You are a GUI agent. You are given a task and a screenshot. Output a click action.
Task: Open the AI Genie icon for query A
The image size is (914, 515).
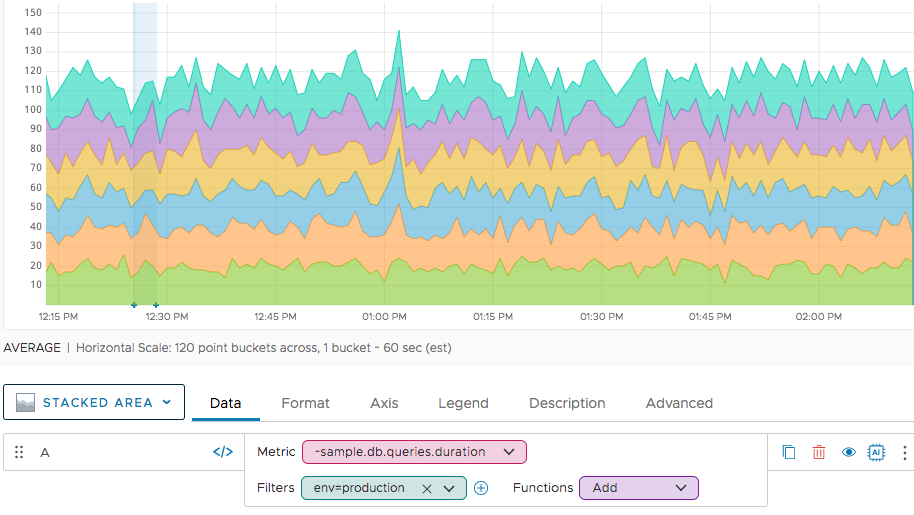click(876, 452)
